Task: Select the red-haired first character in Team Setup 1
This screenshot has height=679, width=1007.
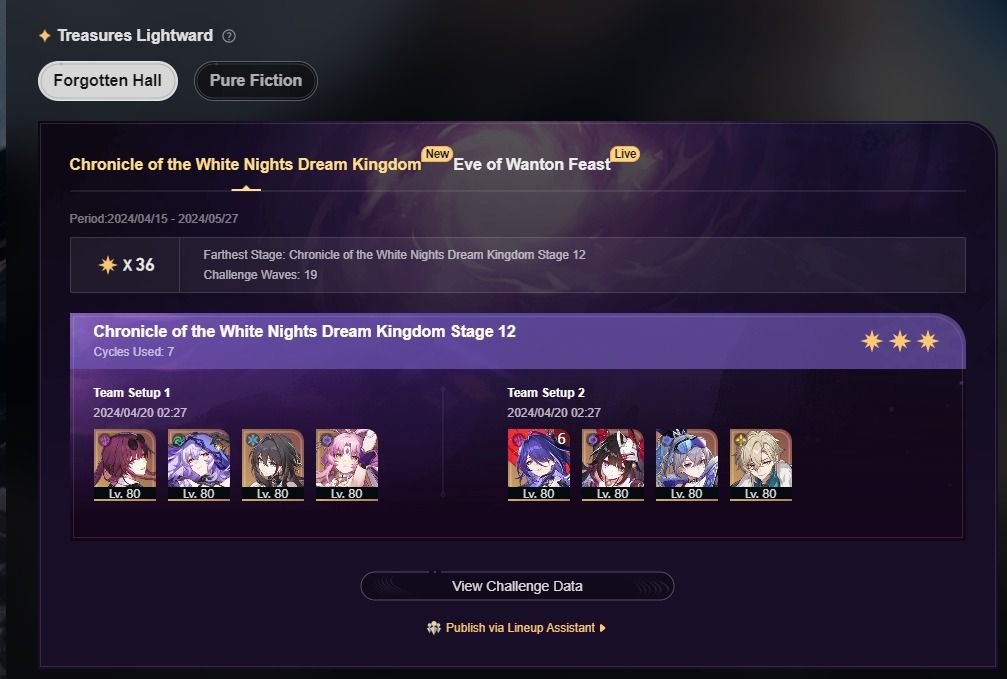Action: [125, 465]
